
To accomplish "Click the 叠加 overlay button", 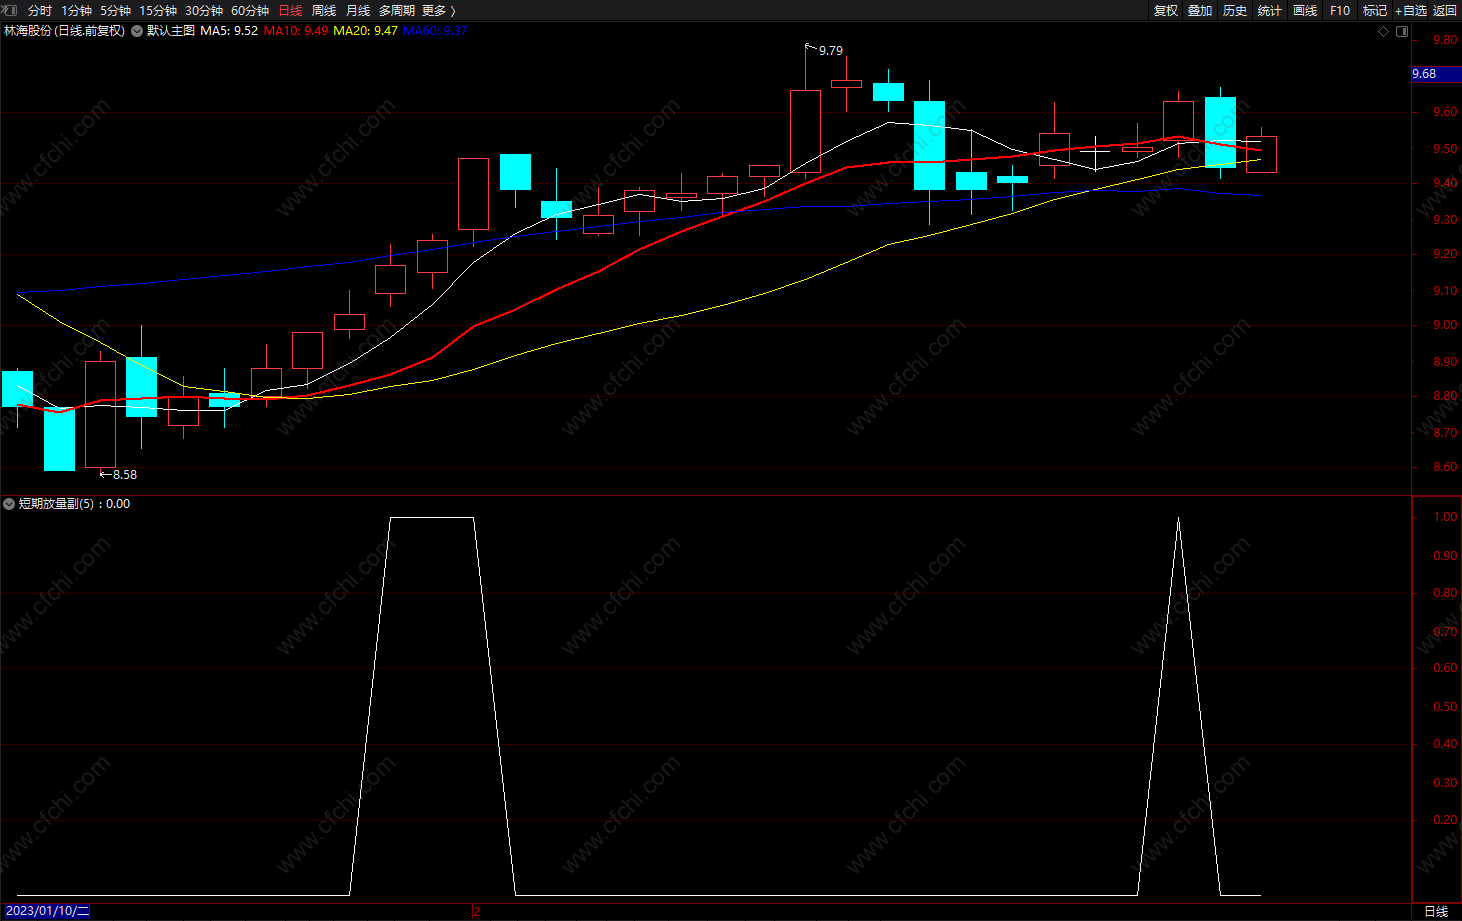I will click(x=1200, y=11).
